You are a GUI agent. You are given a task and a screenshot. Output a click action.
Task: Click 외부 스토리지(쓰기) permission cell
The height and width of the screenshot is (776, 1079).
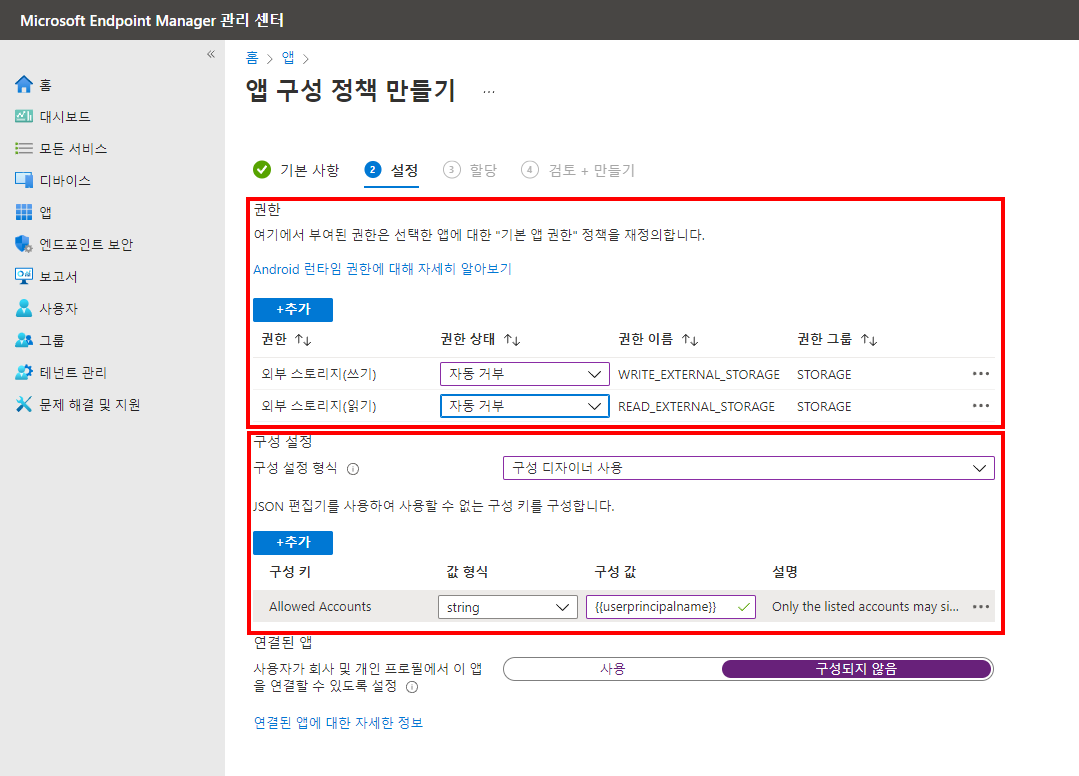pos(319,374)
